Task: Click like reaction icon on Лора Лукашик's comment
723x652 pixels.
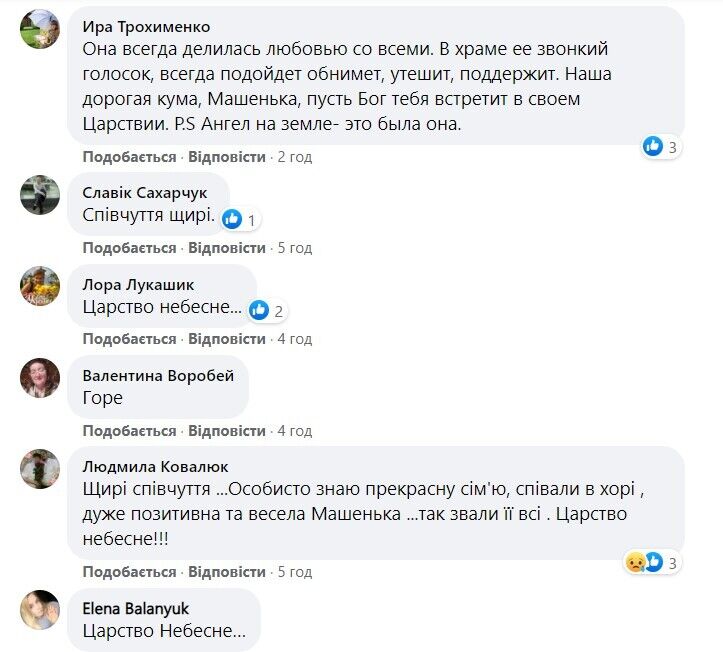Action: point(259,309)
